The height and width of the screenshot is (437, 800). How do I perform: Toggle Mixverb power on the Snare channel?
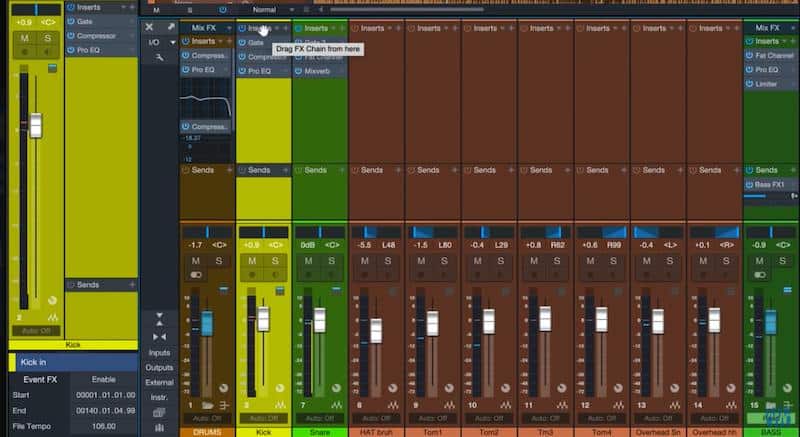[298, 71]
